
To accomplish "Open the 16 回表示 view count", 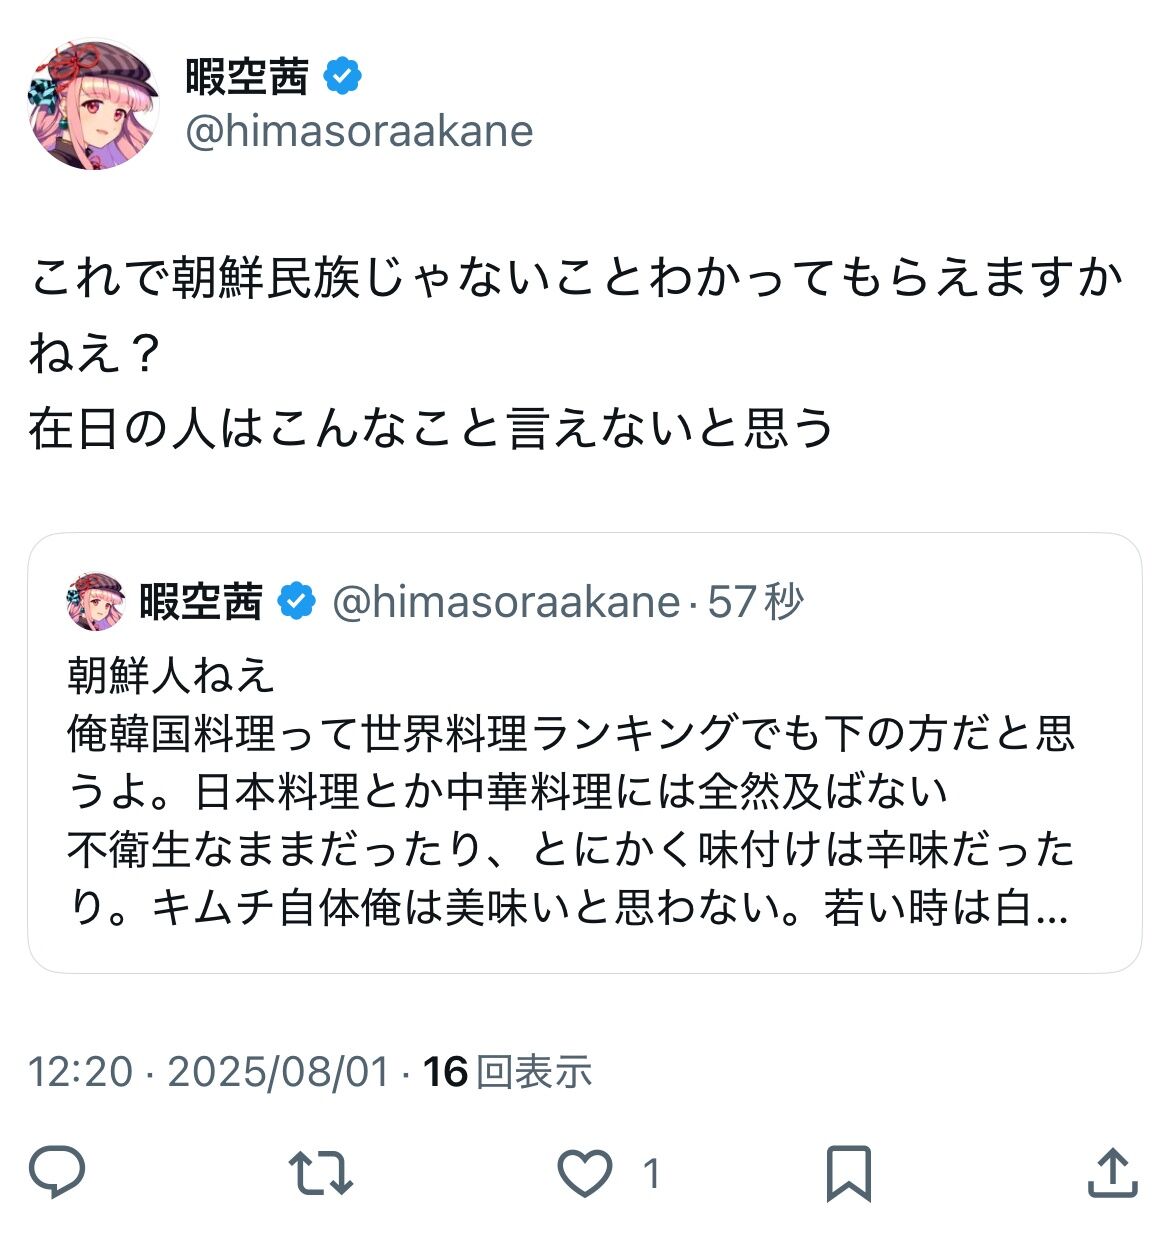I will tap(507, 1071).
